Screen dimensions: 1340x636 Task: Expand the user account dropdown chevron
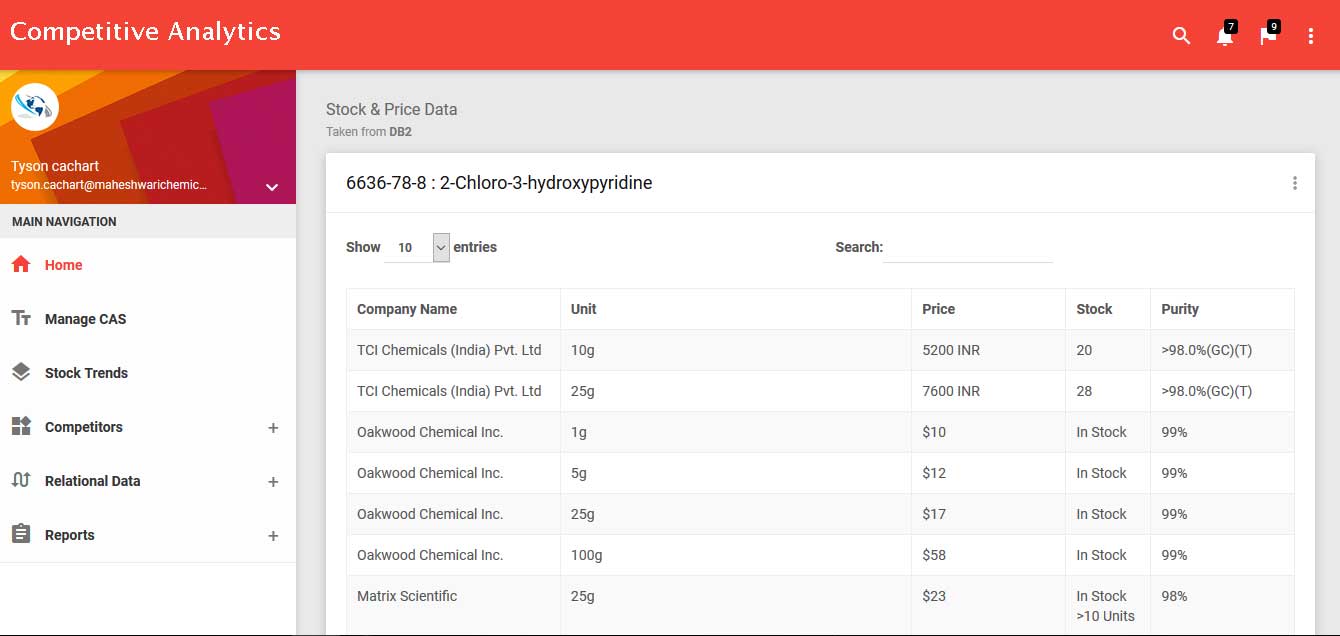pyautogui.click(x=272, y=187)
